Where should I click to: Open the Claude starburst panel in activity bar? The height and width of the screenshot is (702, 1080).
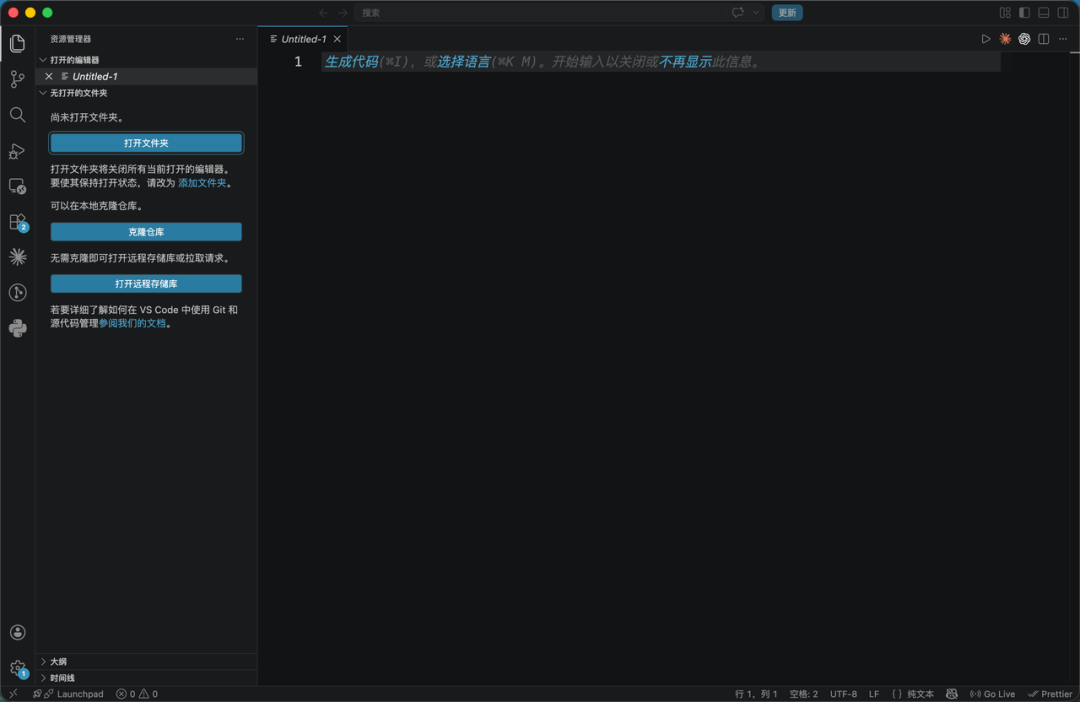click(x=17, y=257)
